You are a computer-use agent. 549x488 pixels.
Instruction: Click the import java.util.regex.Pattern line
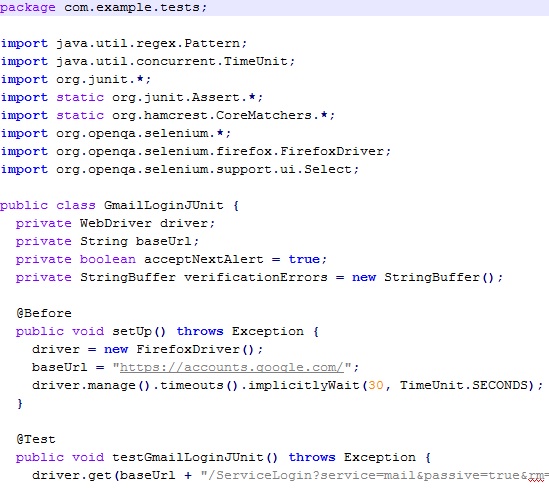124,43
